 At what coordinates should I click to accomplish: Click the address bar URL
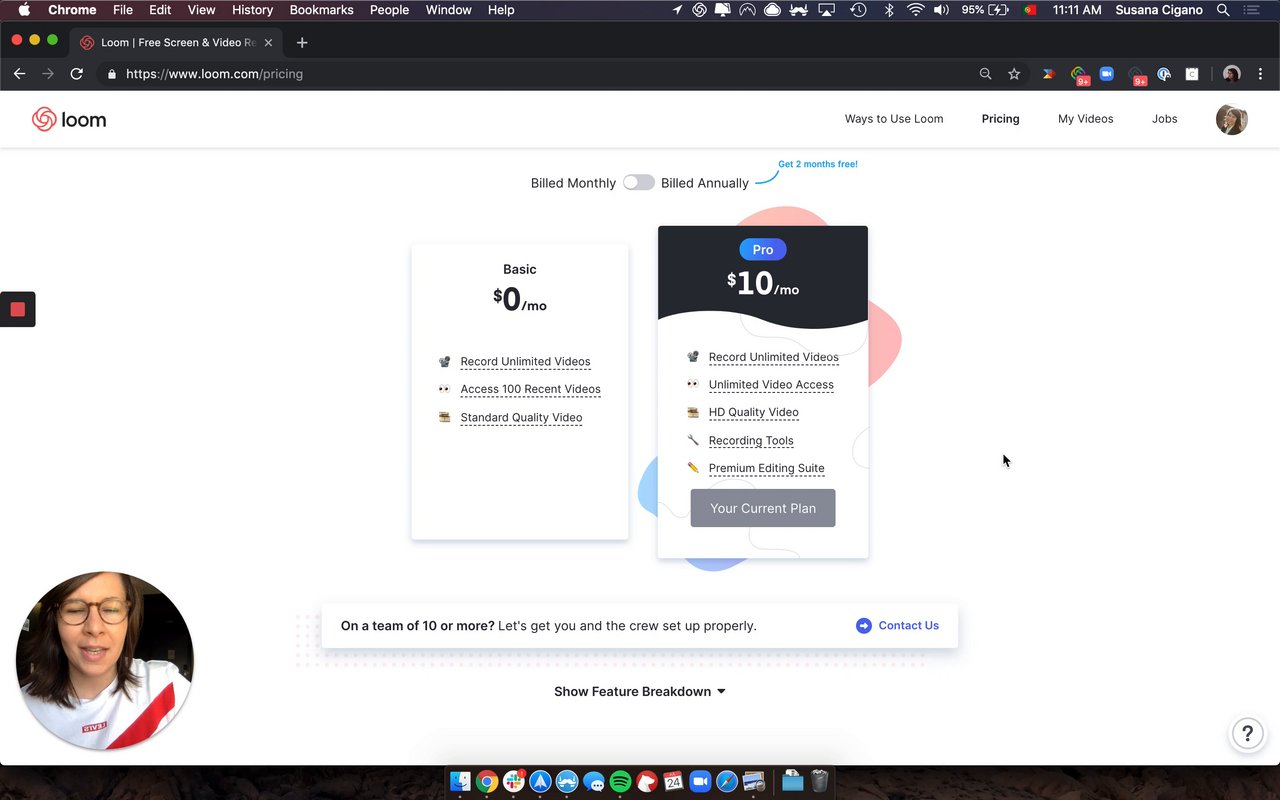coord(214,74)
